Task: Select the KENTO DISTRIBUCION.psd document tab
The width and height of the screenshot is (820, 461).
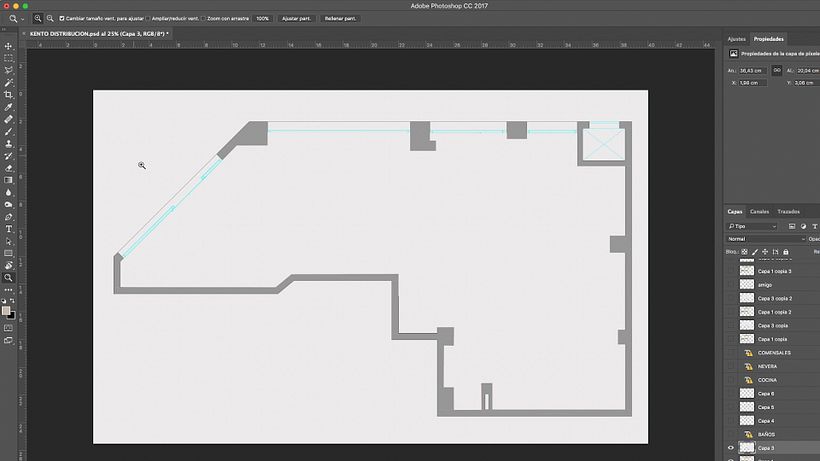Action: [x=99, y=34]
